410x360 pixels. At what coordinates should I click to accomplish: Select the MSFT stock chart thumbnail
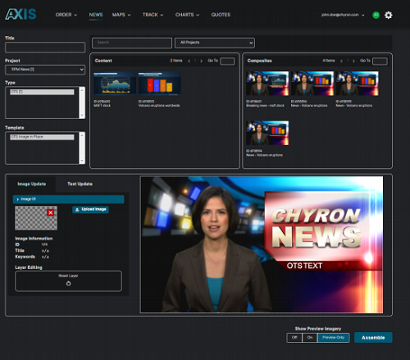click(x=115, y=84)
